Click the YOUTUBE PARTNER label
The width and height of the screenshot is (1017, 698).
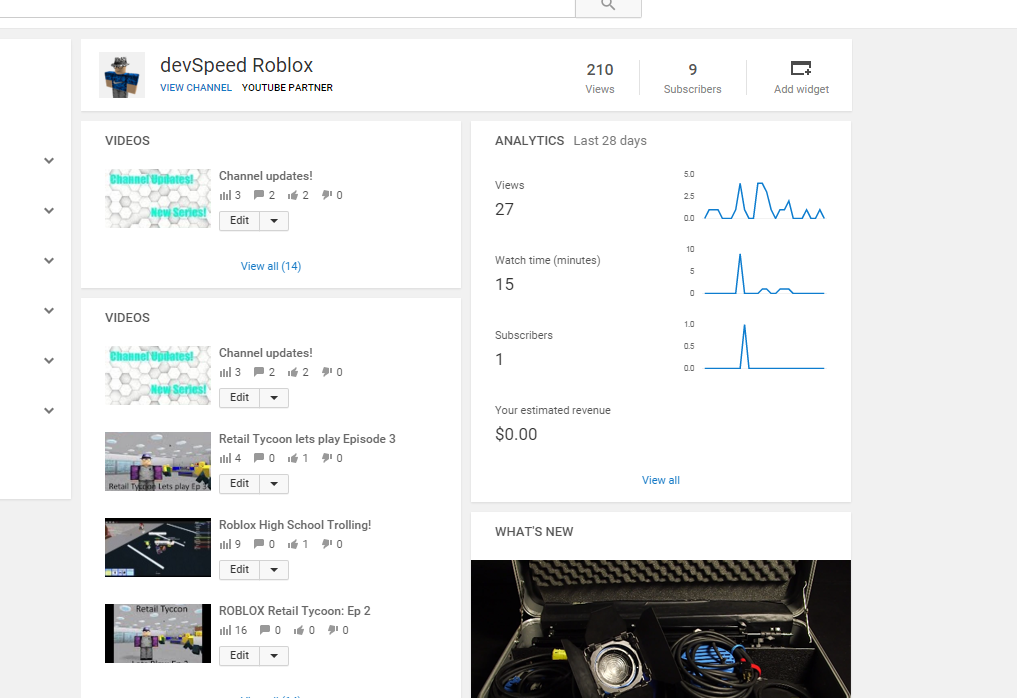click(287, 88)
